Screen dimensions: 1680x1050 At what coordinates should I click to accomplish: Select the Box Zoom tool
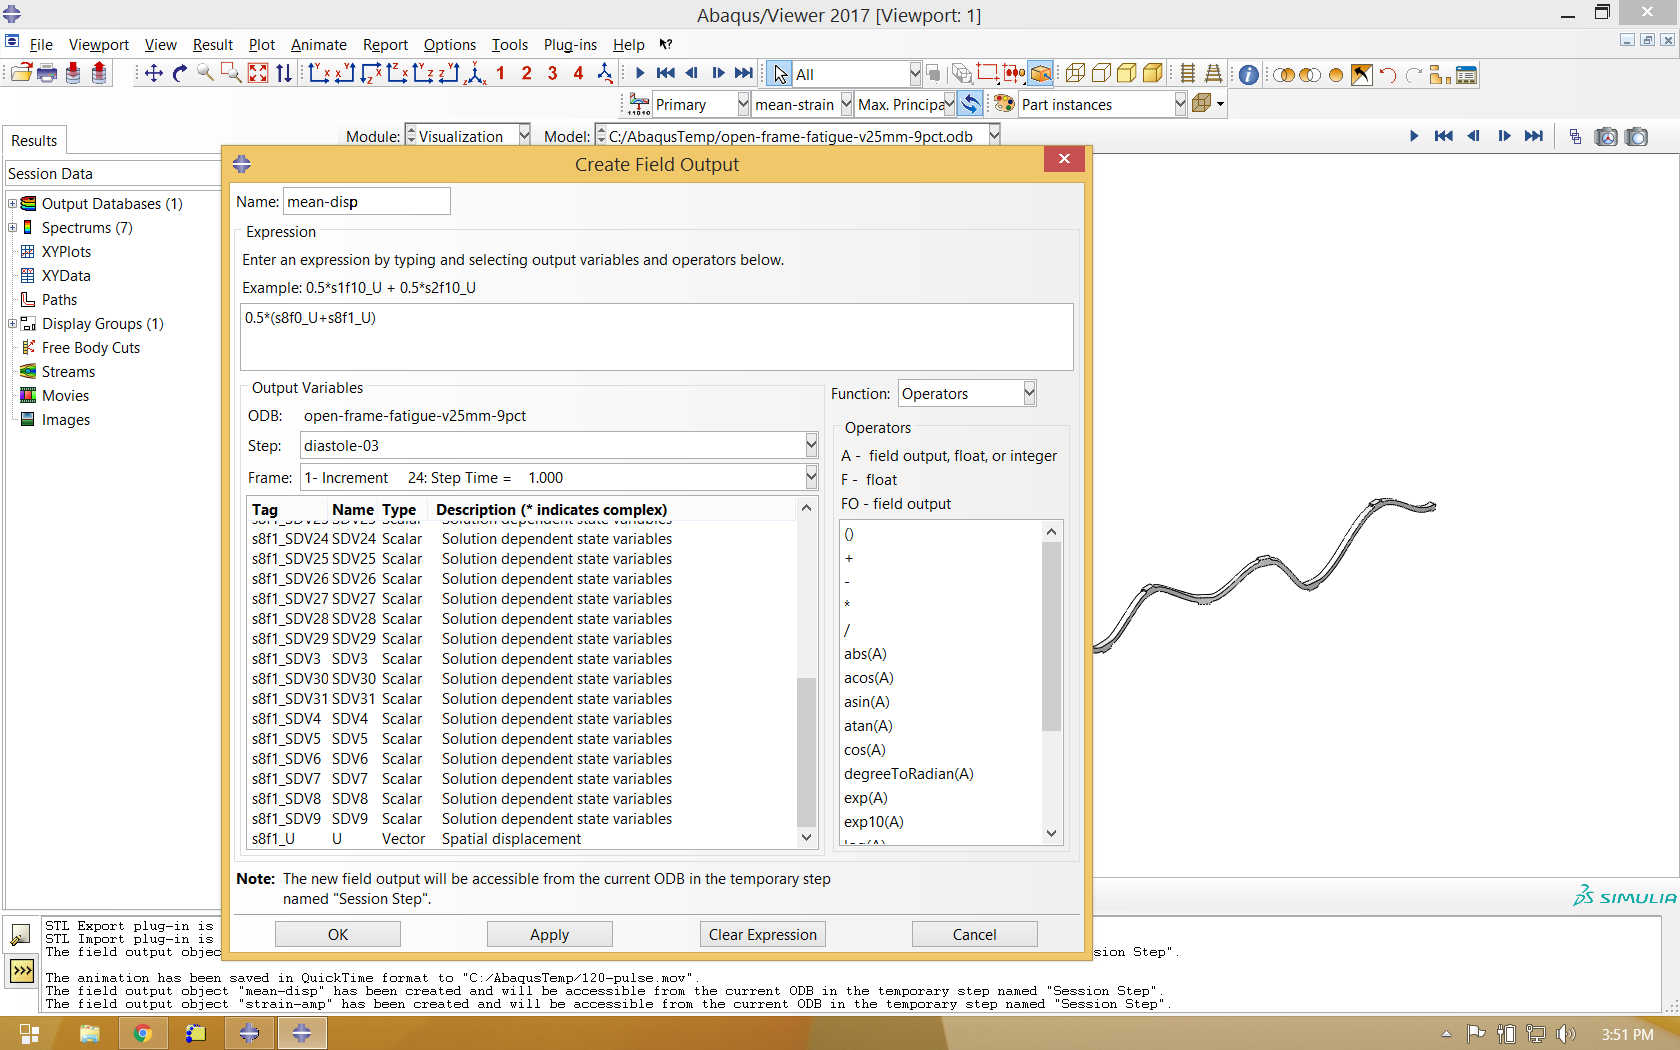tap(231, 73)
